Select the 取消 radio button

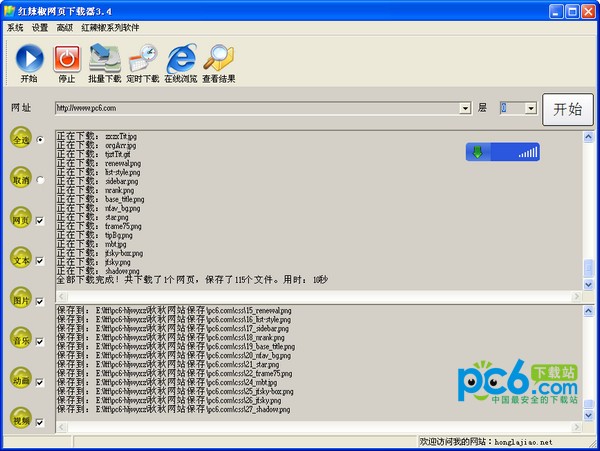[40, 180]
